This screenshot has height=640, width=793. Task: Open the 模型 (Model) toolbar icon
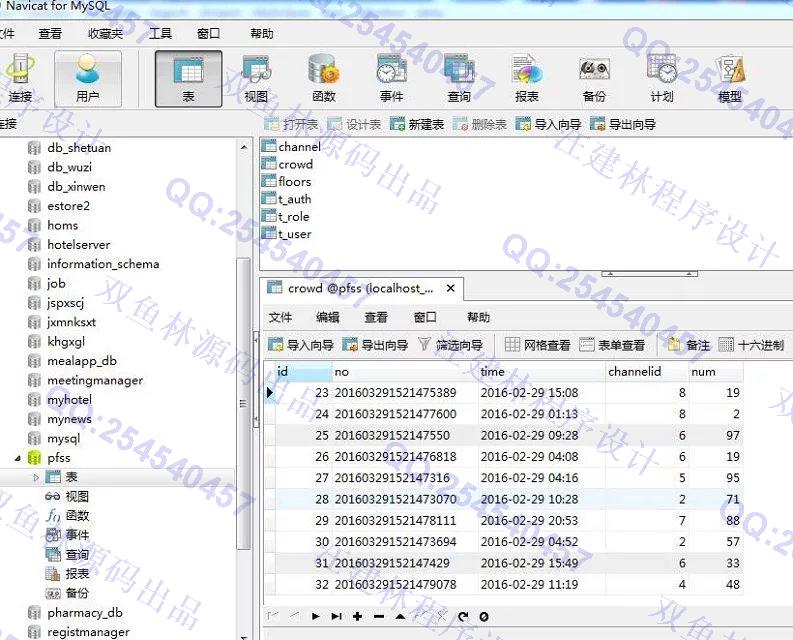pyautogui.click(x=730, y=78)
